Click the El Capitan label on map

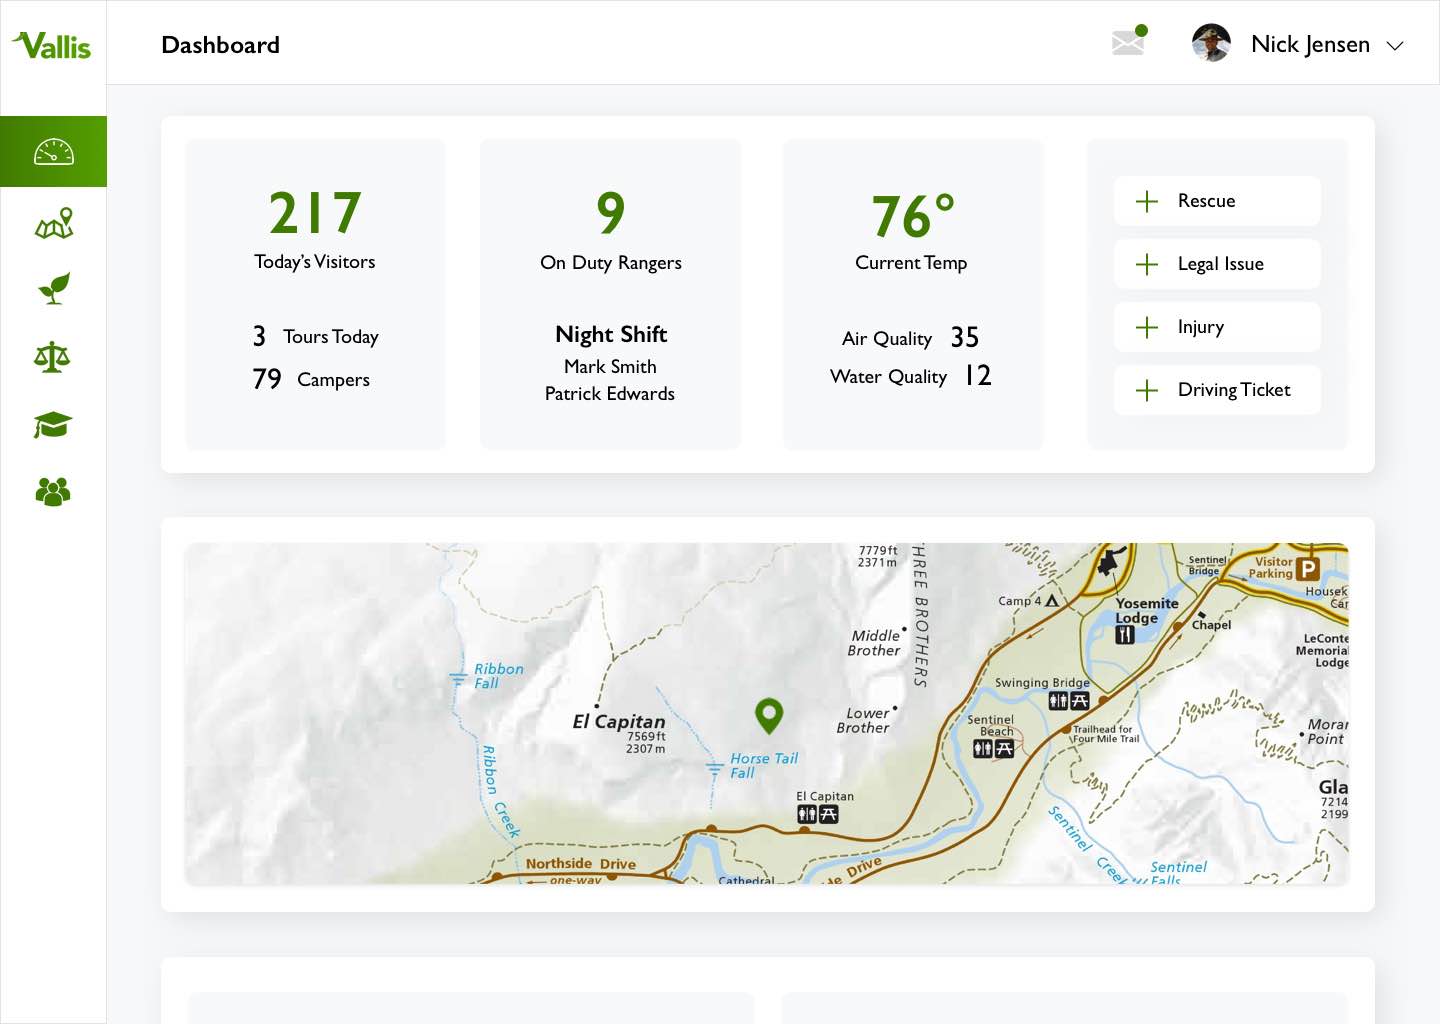[619, 721]
